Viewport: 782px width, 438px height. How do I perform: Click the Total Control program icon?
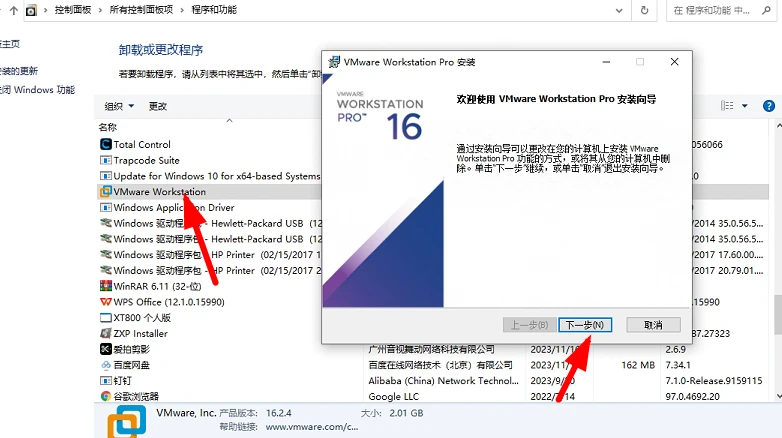tap(106, 145)
